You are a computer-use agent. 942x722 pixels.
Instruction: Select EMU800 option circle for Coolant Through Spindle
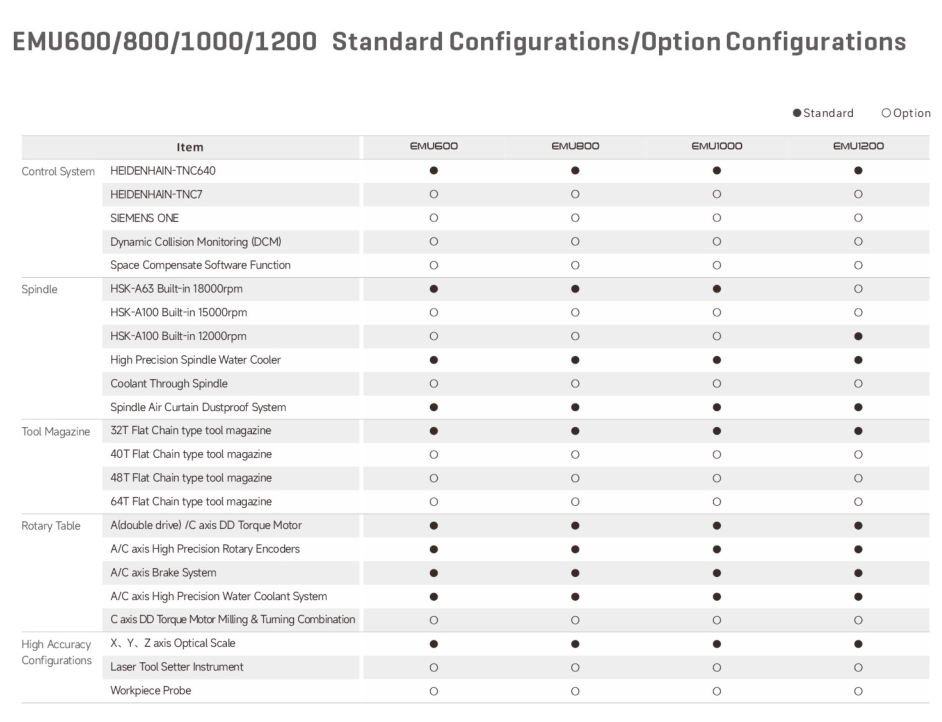click(575, 383)
